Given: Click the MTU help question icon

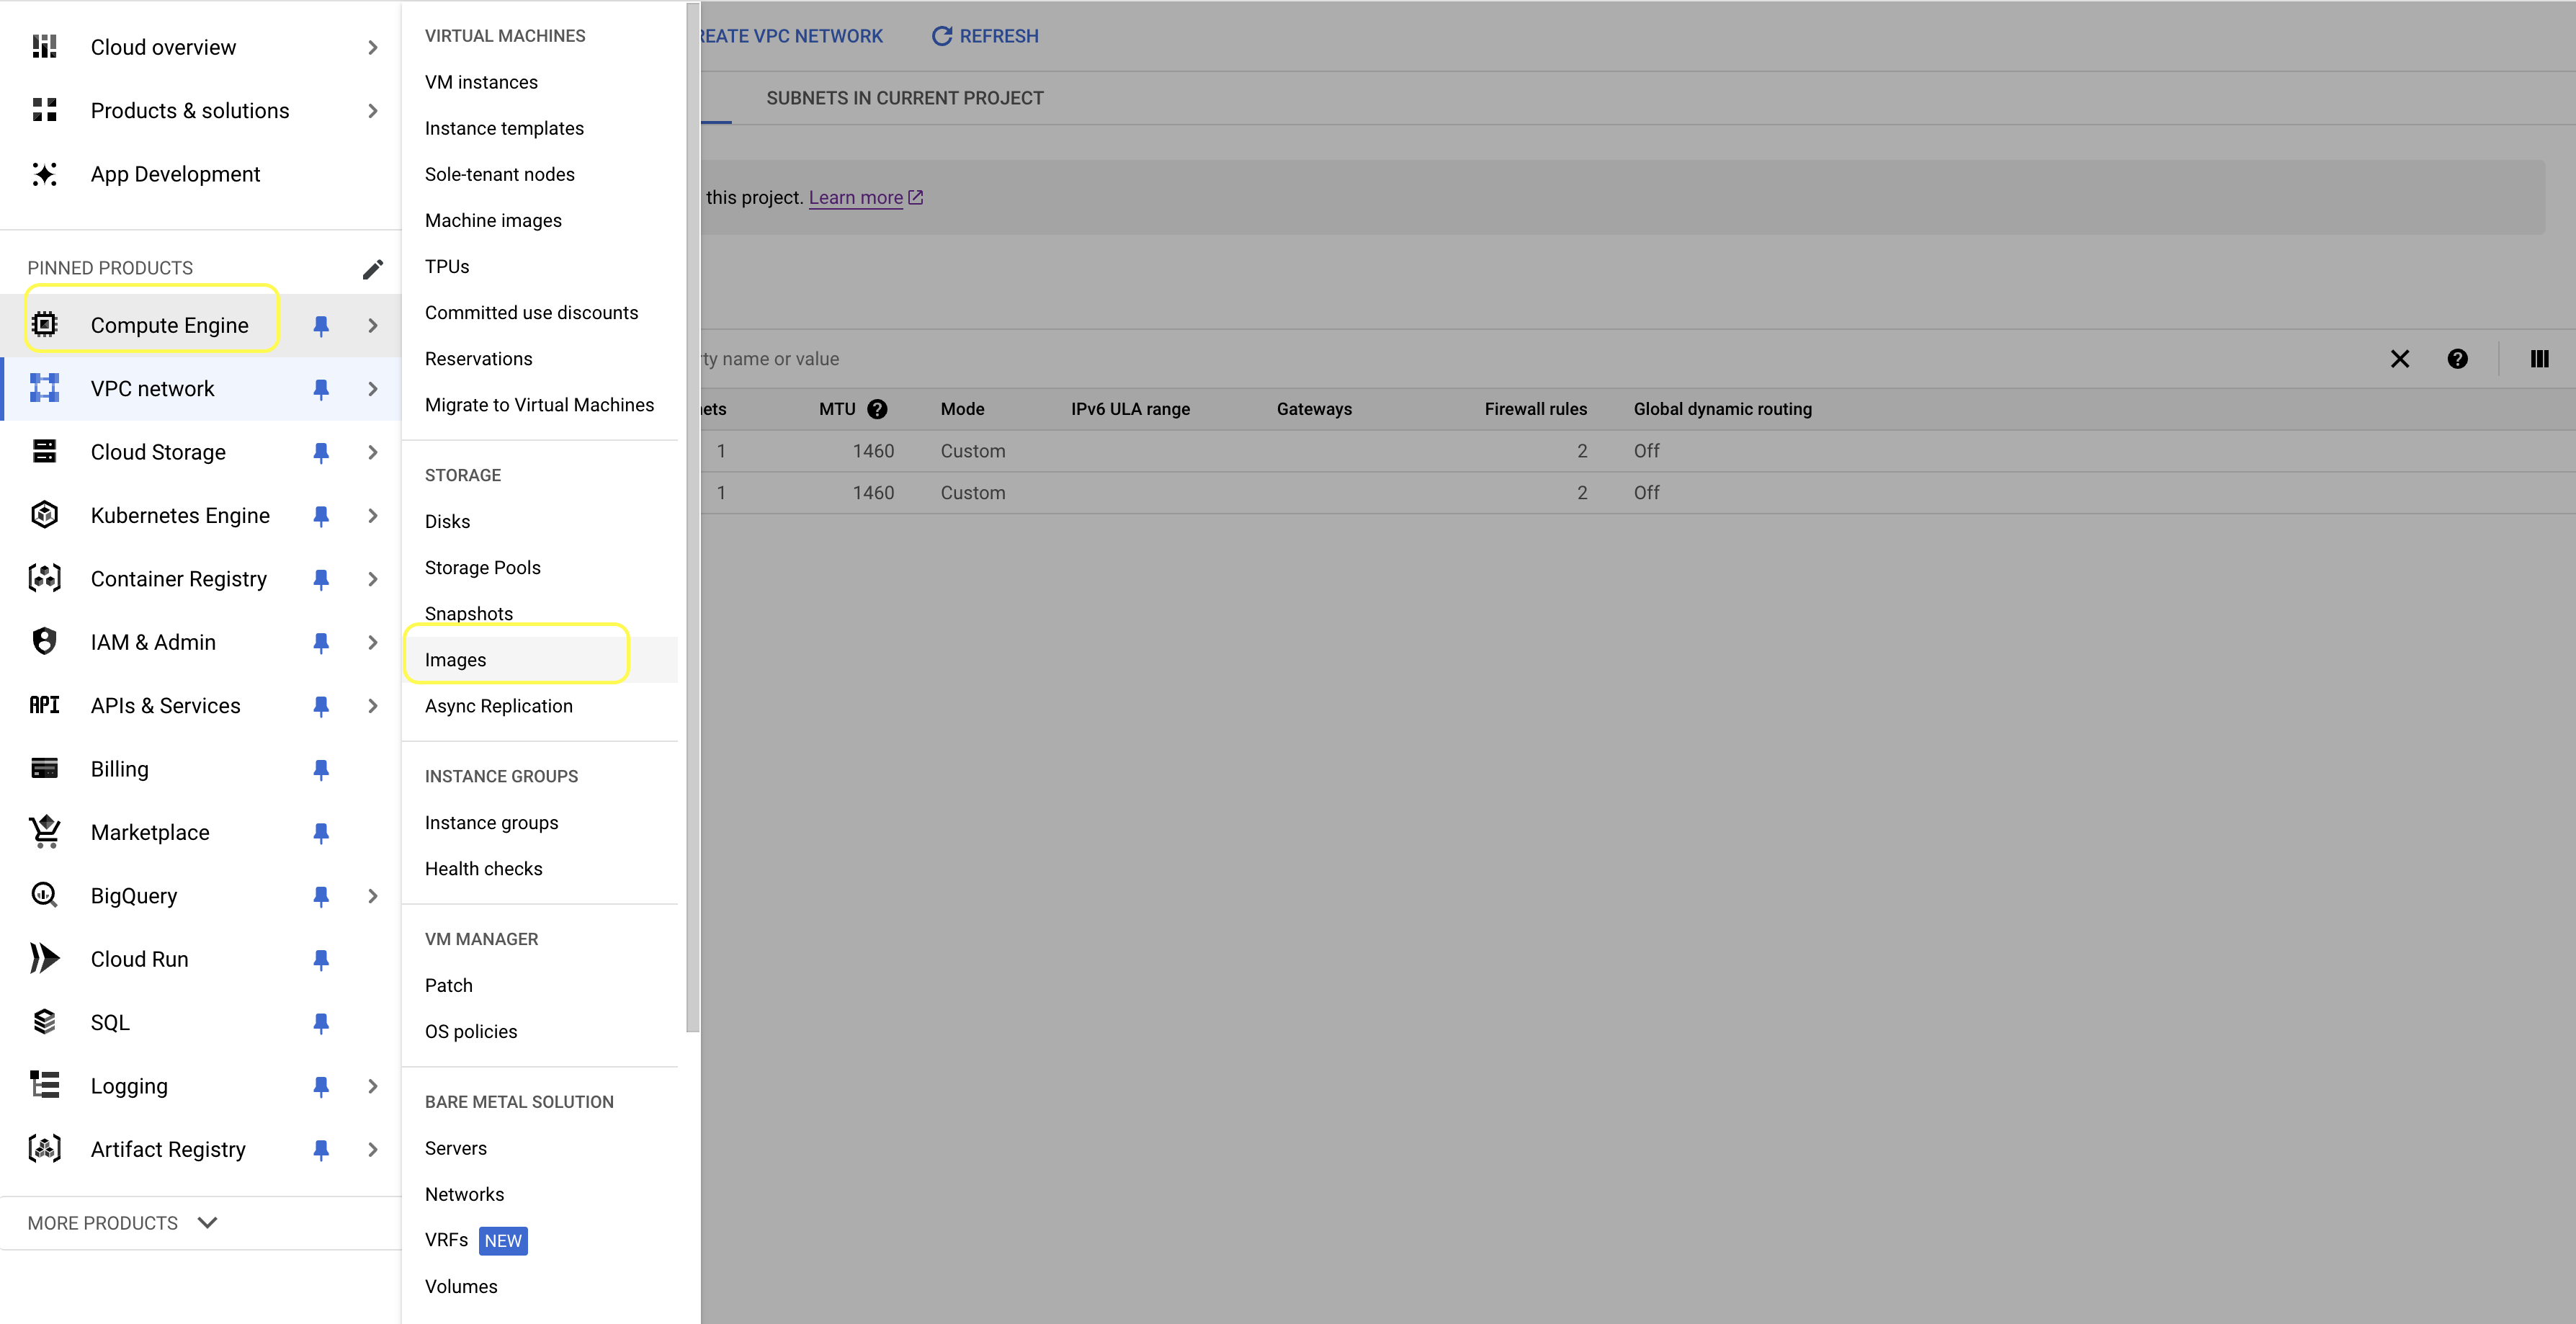Looking at the screenshot, I should pyautogui.click(x=877, y=409).
